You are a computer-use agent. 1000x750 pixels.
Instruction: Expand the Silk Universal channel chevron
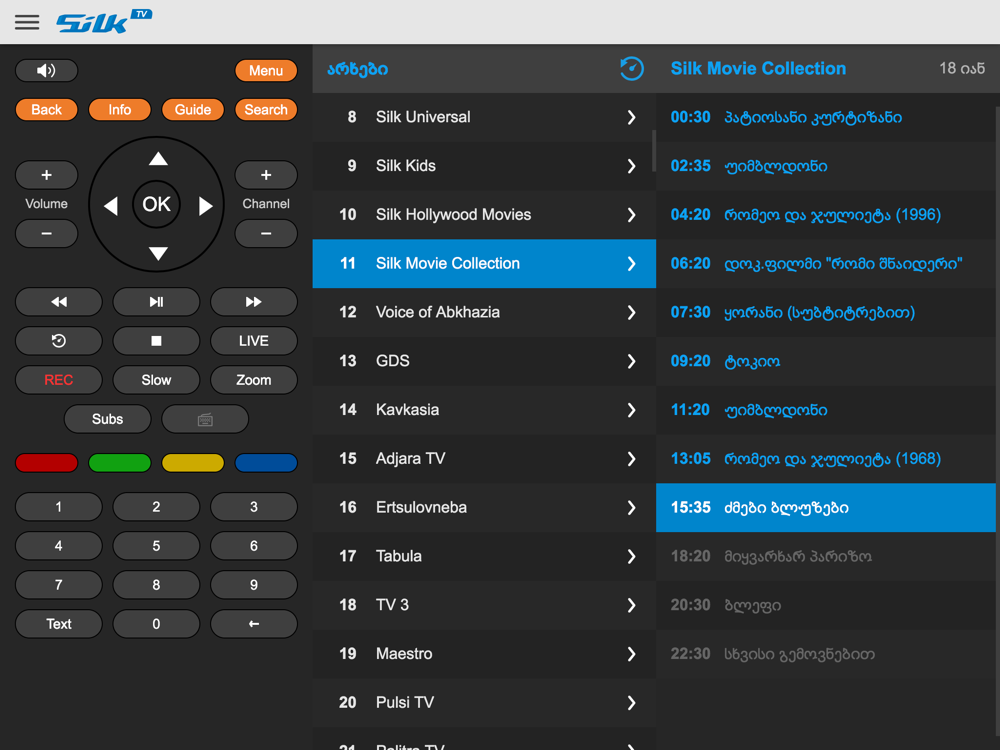631,117
